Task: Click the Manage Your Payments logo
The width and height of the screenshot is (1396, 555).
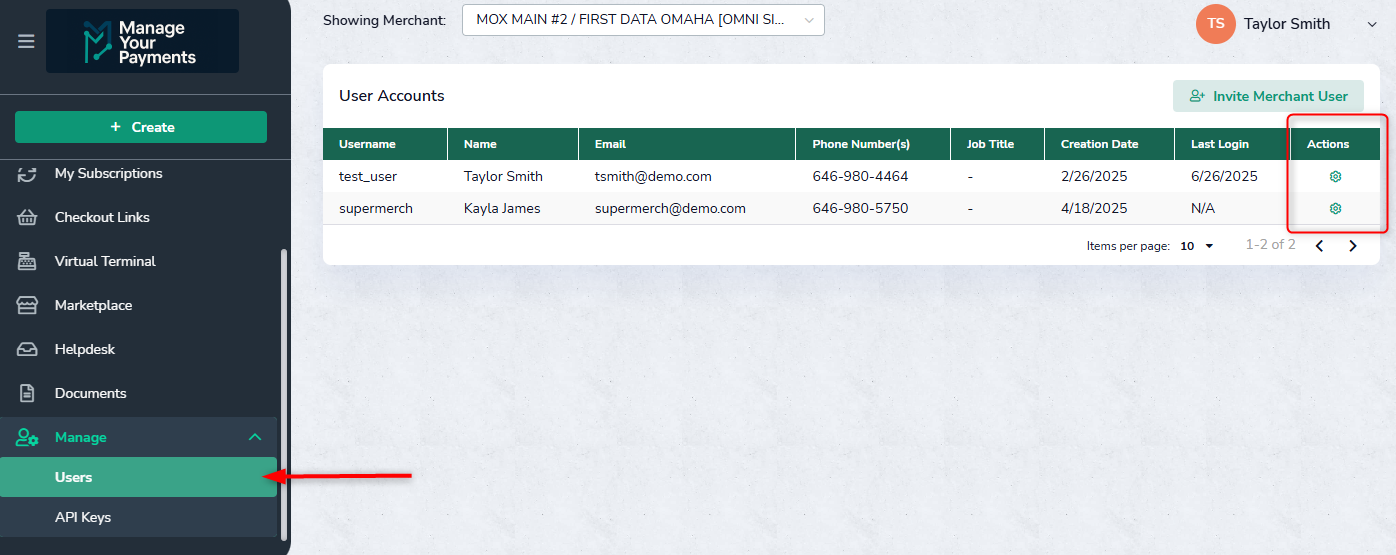Action: (142, 42)
